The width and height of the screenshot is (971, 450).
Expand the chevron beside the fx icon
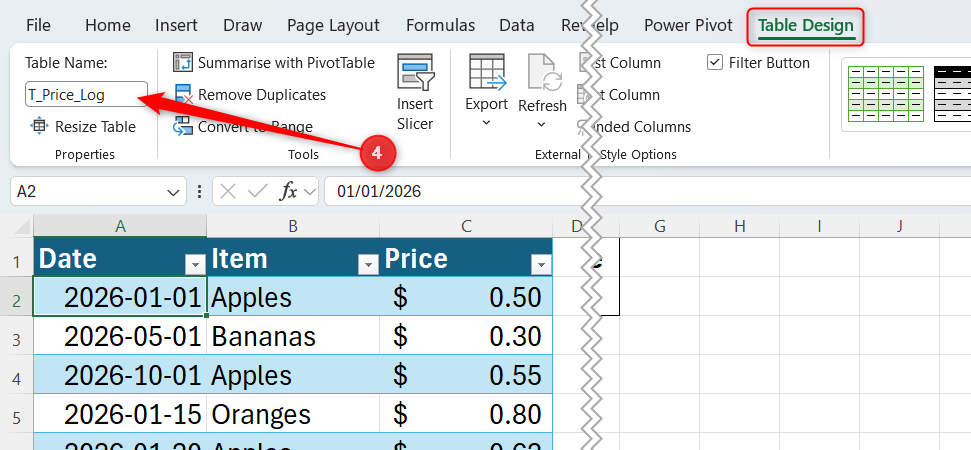(310, 192)
